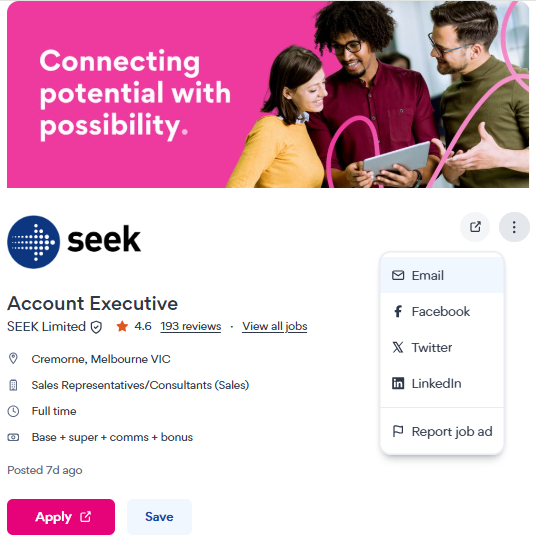Share the job on Facebook

pyautogui.click(x=442, y=312)
